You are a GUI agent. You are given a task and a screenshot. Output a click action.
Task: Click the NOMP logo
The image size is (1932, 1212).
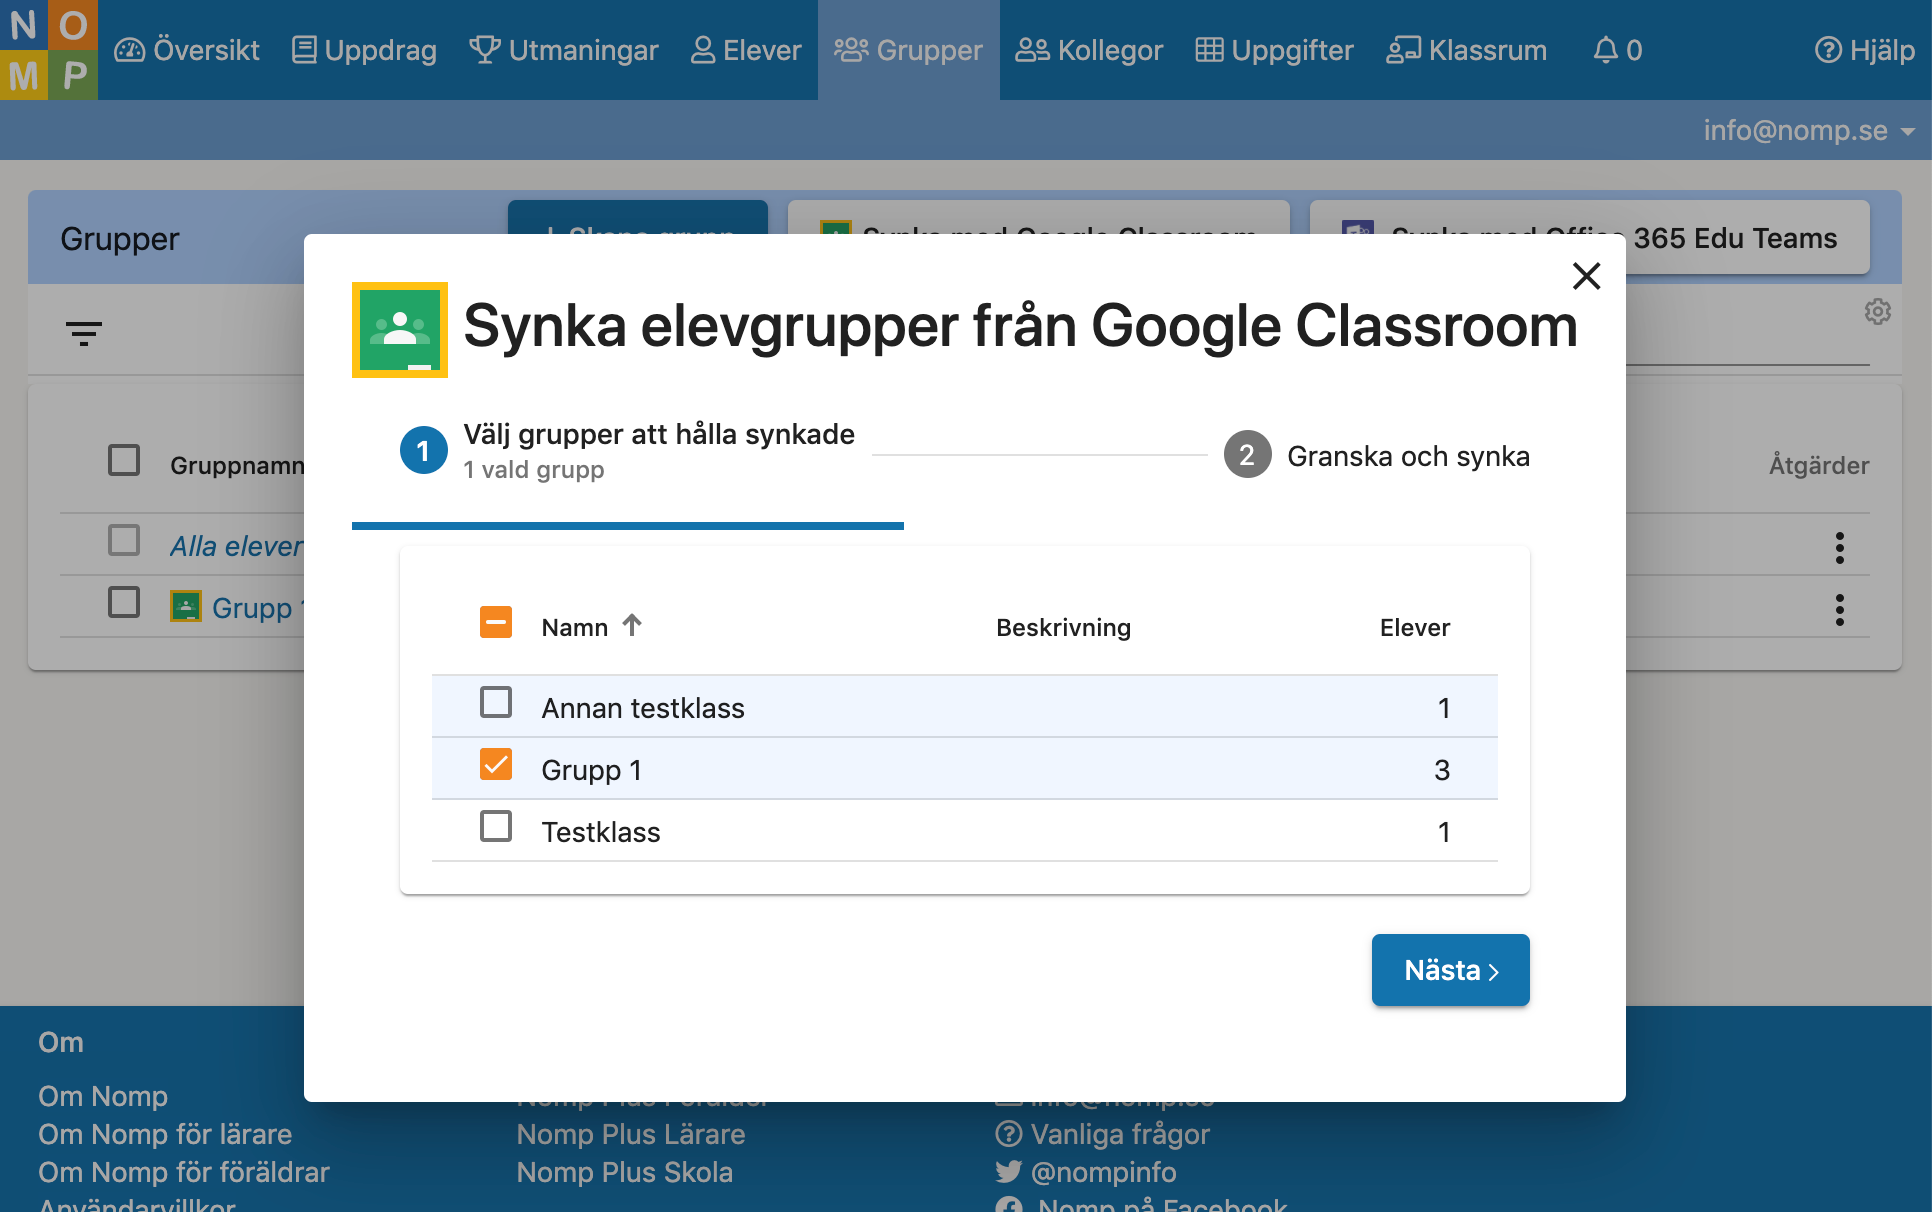click(49, 50)
